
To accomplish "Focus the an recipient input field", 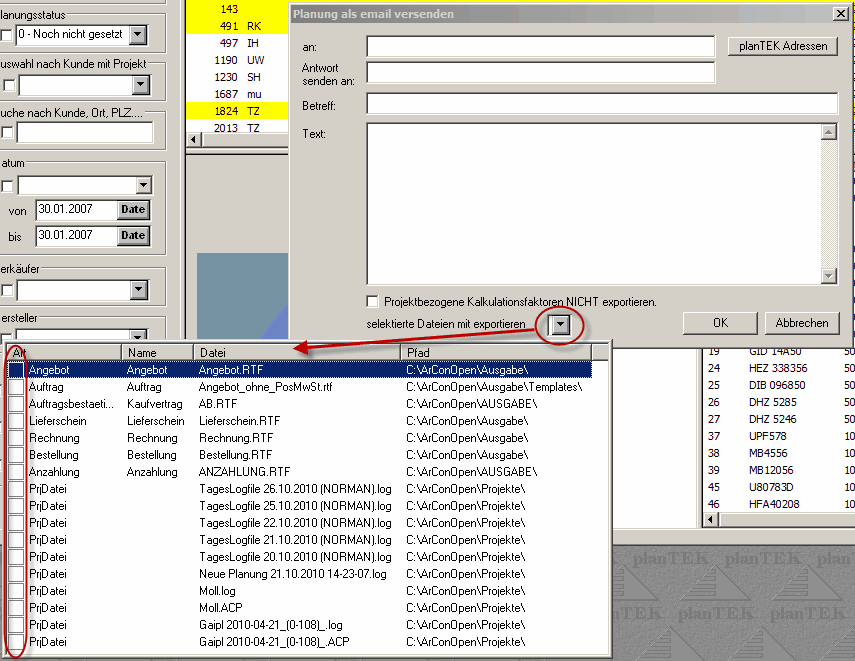I will click(x=540, y=47).
